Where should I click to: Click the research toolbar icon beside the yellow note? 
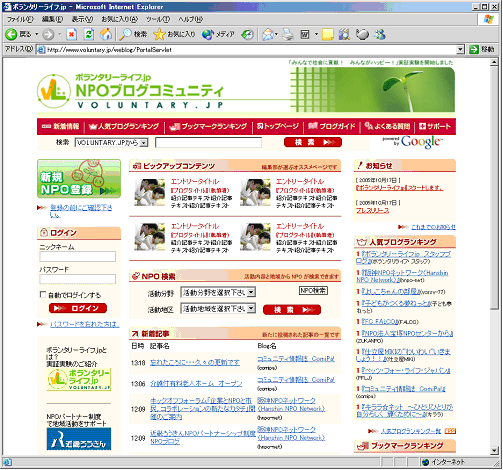[x=345, y=34]
